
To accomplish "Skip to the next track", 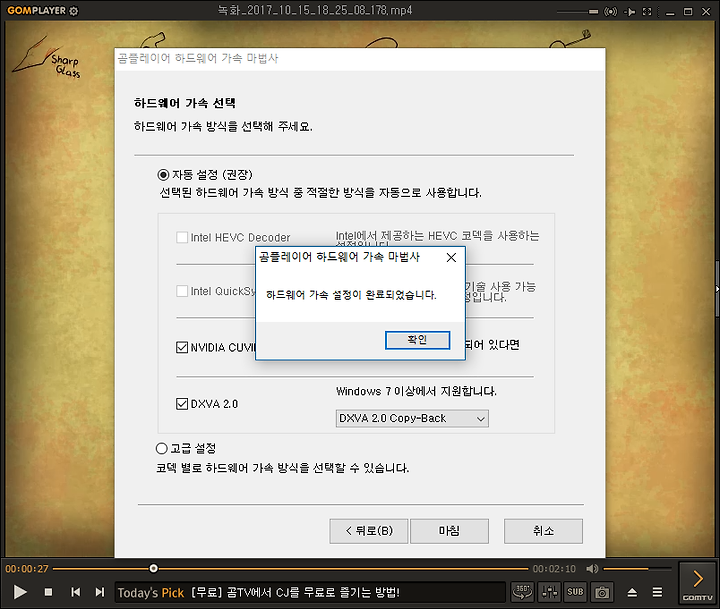I will pyautogui.click(x=100, y=592).
